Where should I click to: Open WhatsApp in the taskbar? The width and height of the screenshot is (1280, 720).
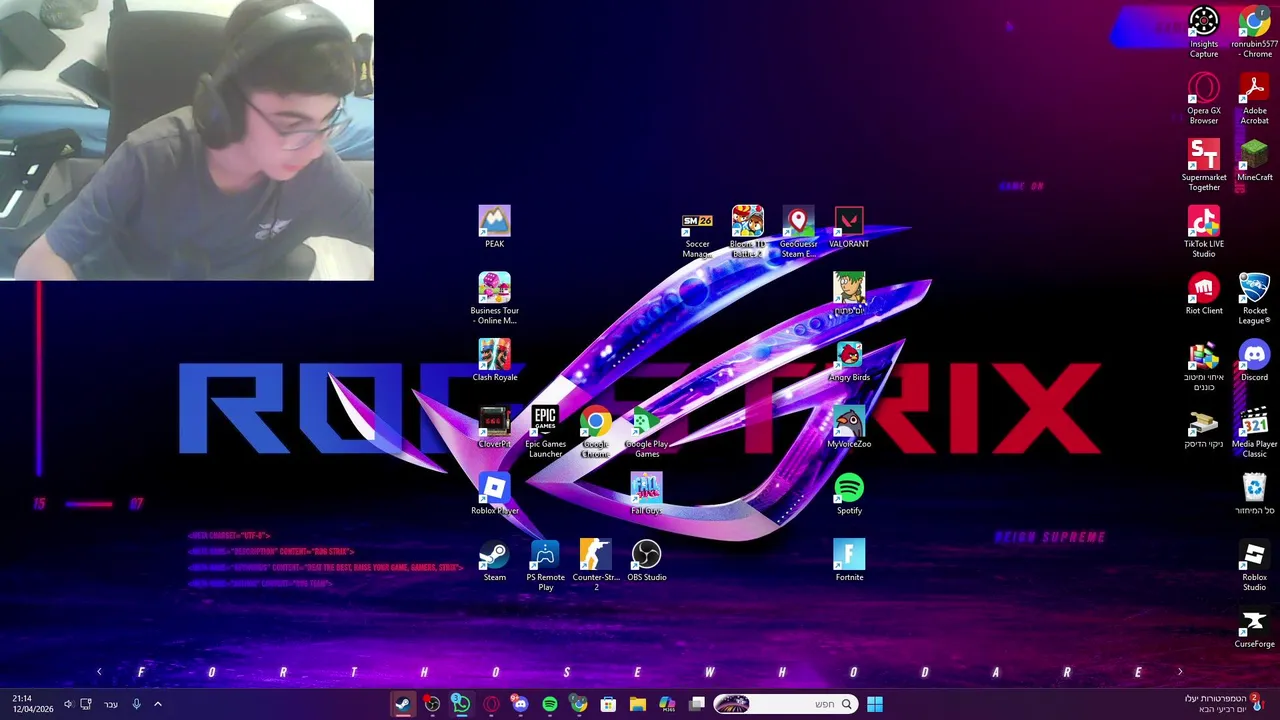461,704
